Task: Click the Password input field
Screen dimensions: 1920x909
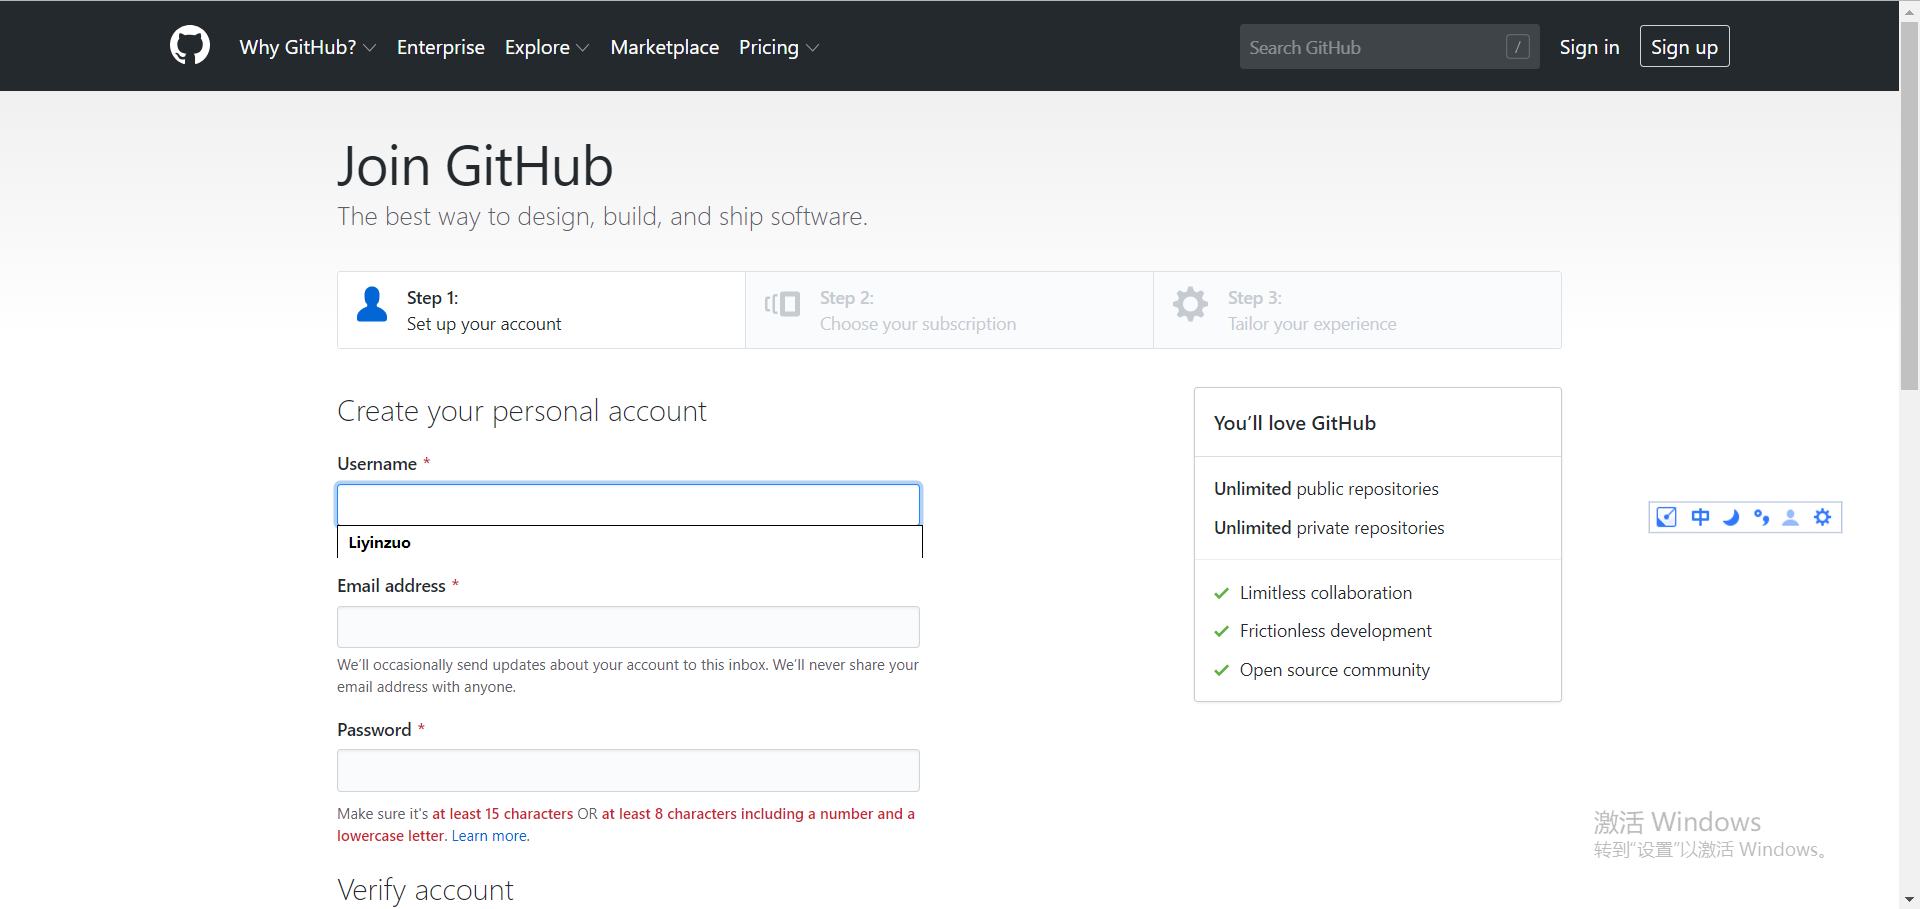Action: pyautogui.click(x=628, y=771)
